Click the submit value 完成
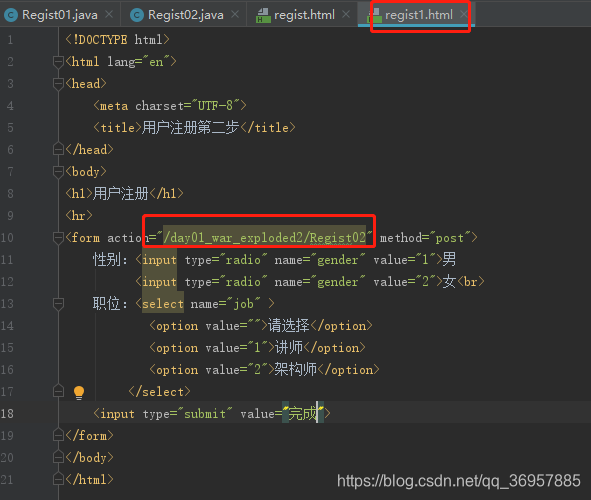Screen dimensions: 591x500 tap(302, 413)
